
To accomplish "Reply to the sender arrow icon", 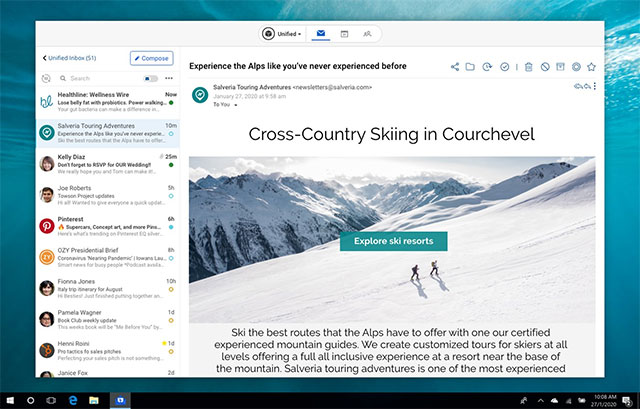I will (x=587, y=86).
